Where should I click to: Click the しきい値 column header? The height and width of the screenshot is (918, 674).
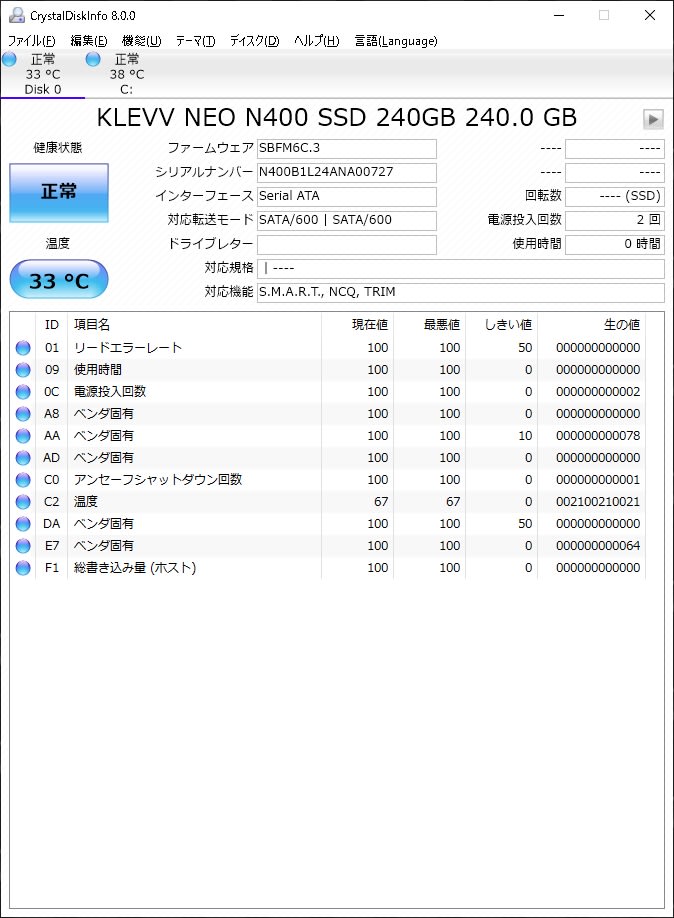[501, 325]
